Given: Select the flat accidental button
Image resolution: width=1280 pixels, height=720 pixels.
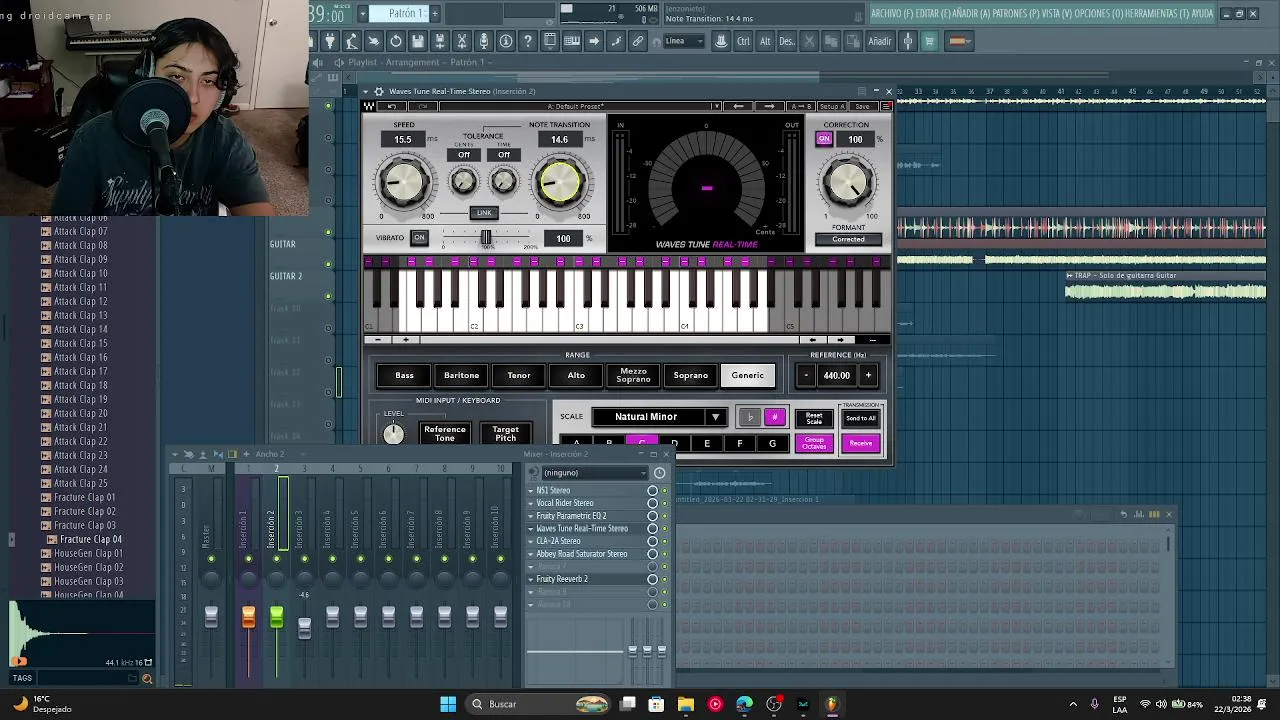Looking at the screenshot, I should pos(749,417).
